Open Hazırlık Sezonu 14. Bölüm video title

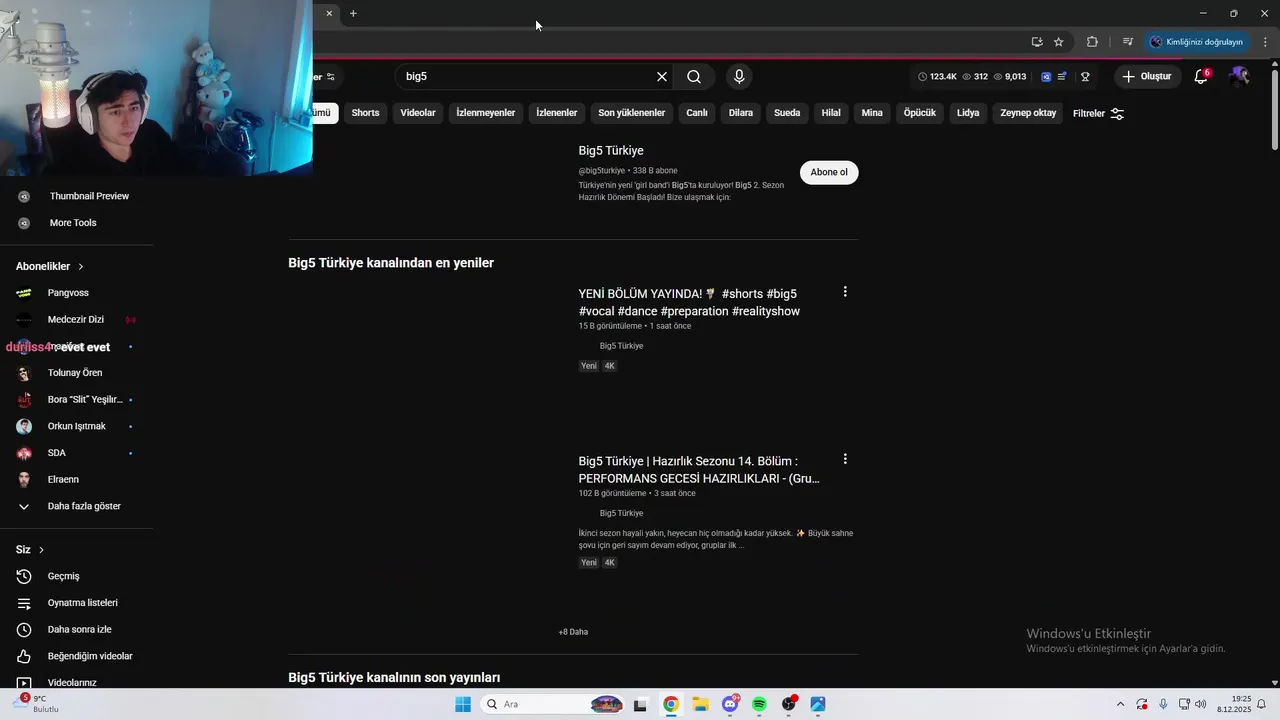[699, 470]
